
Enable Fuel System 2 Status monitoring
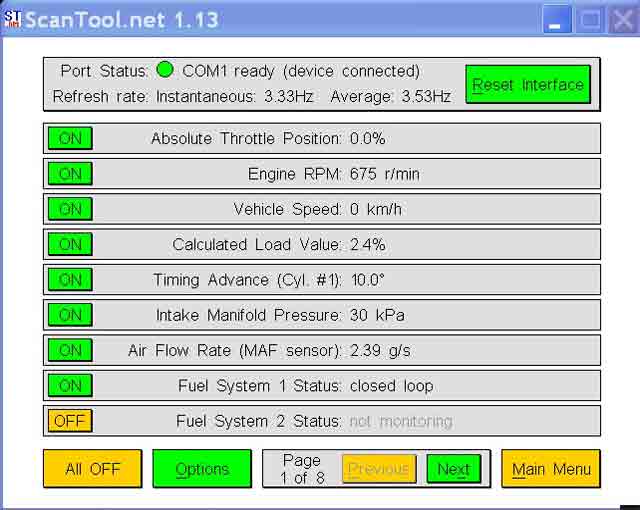click(70, 421)
